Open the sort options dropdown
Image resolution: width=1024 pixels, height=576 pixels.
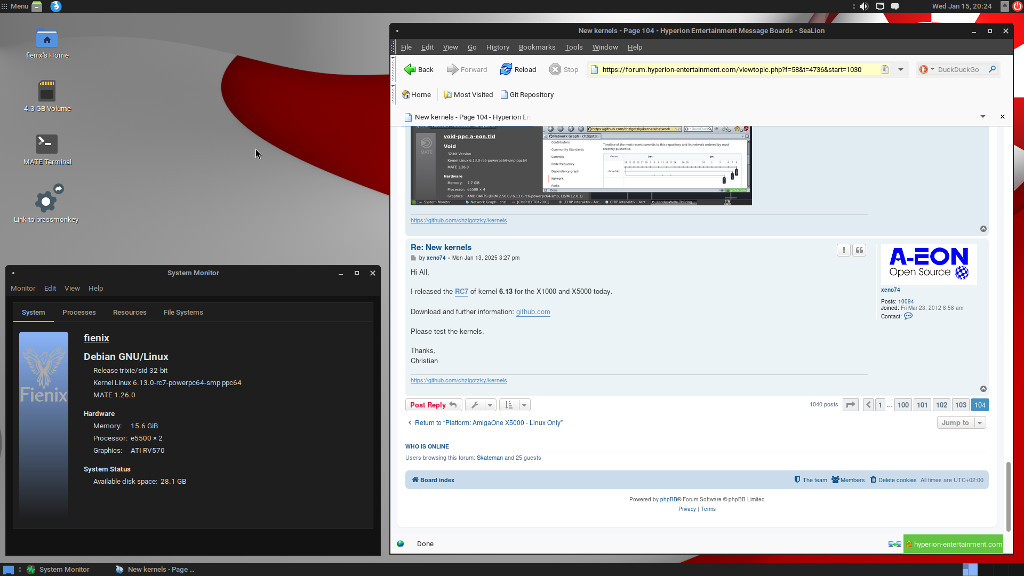515,405
